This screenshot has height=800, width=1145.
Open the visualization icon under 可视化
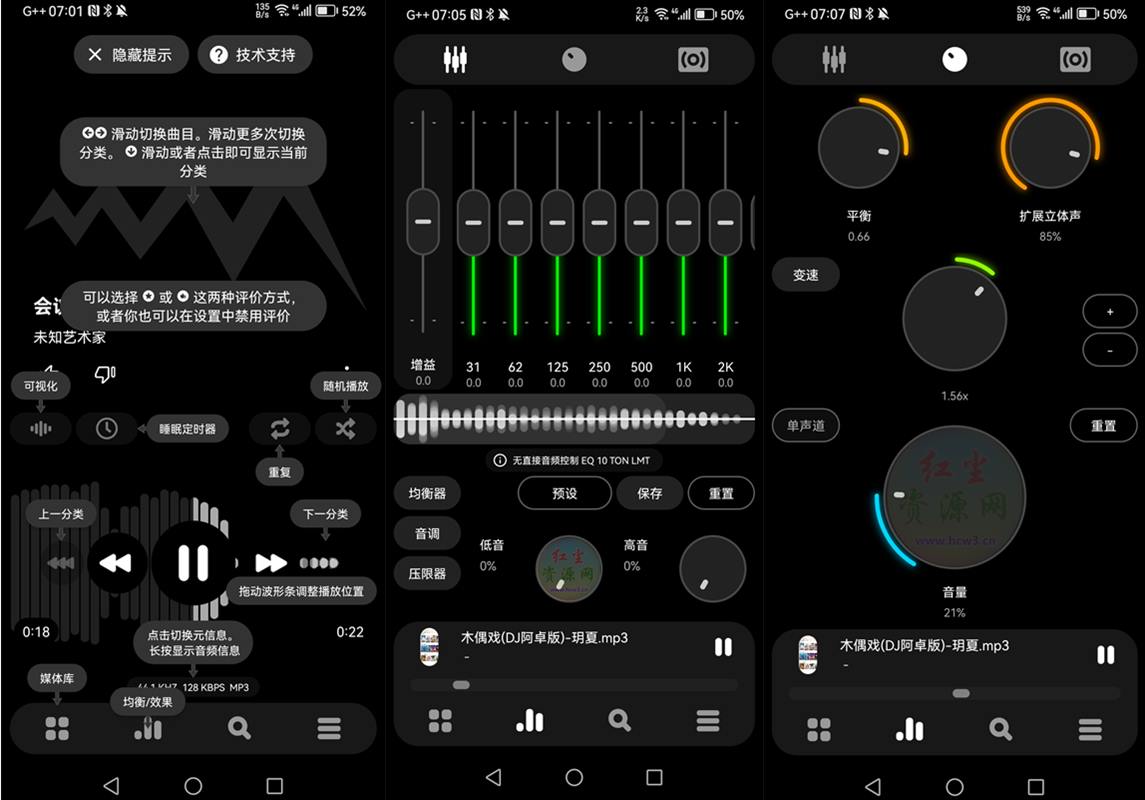coord(41,428)
